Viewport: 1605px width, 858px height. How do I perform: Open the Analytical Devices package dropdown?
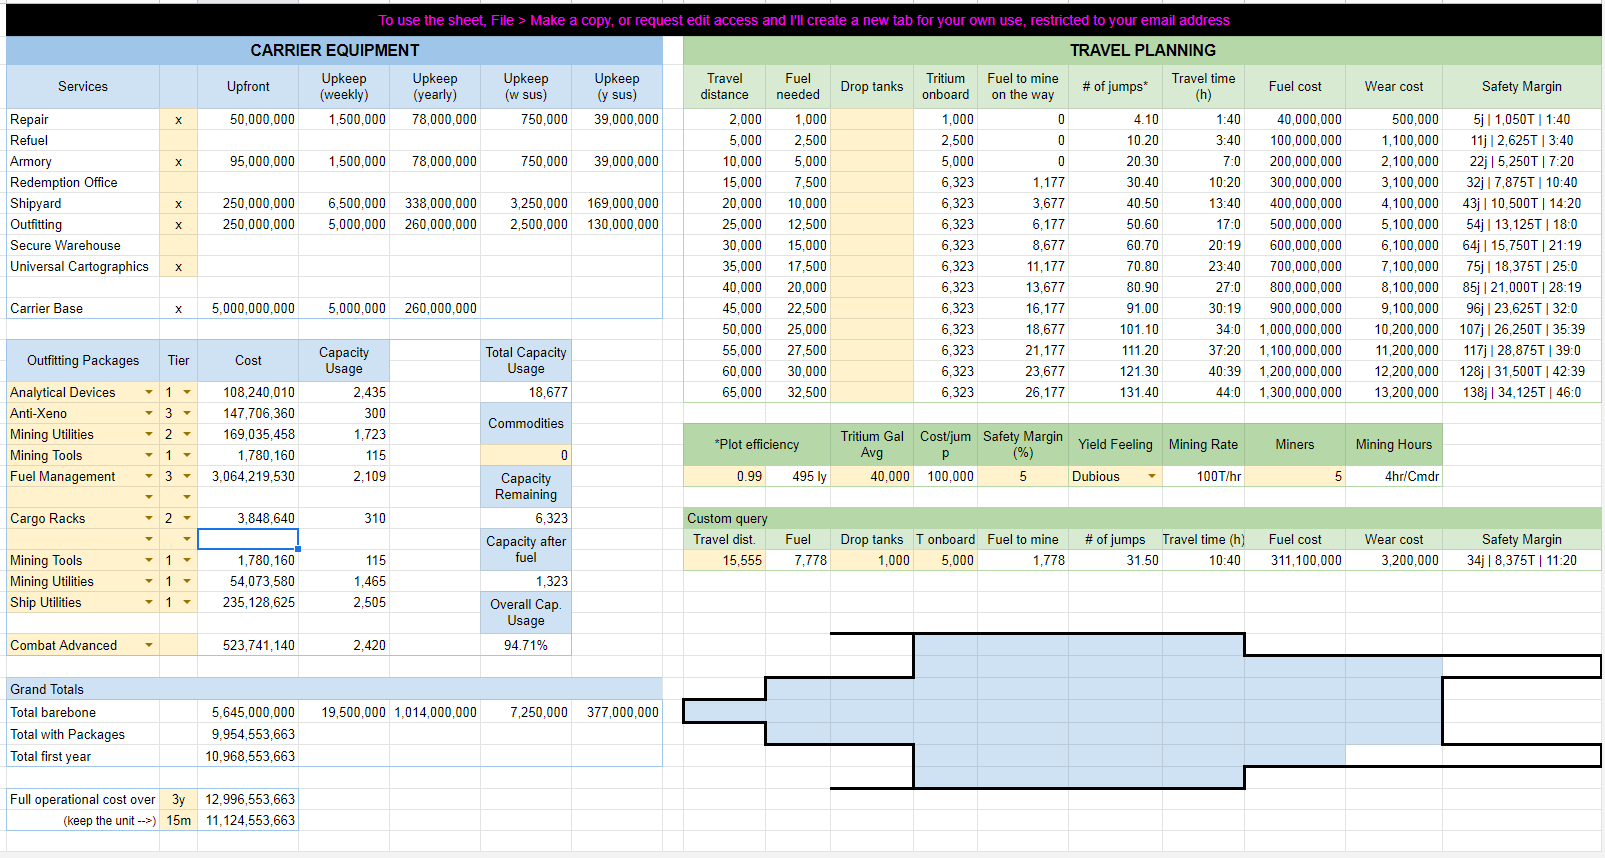click(x=149, y=393)
